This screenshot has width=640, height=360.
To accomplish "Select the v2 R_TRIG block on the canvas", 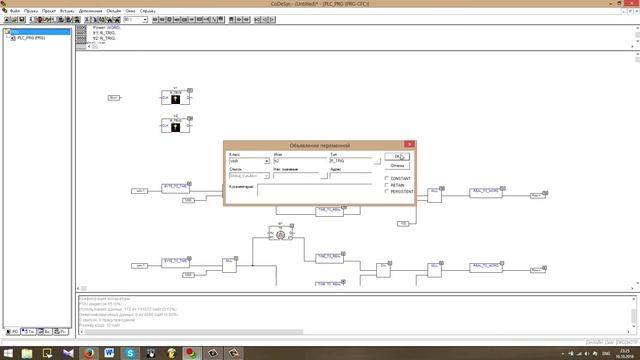I will point(176,125).
